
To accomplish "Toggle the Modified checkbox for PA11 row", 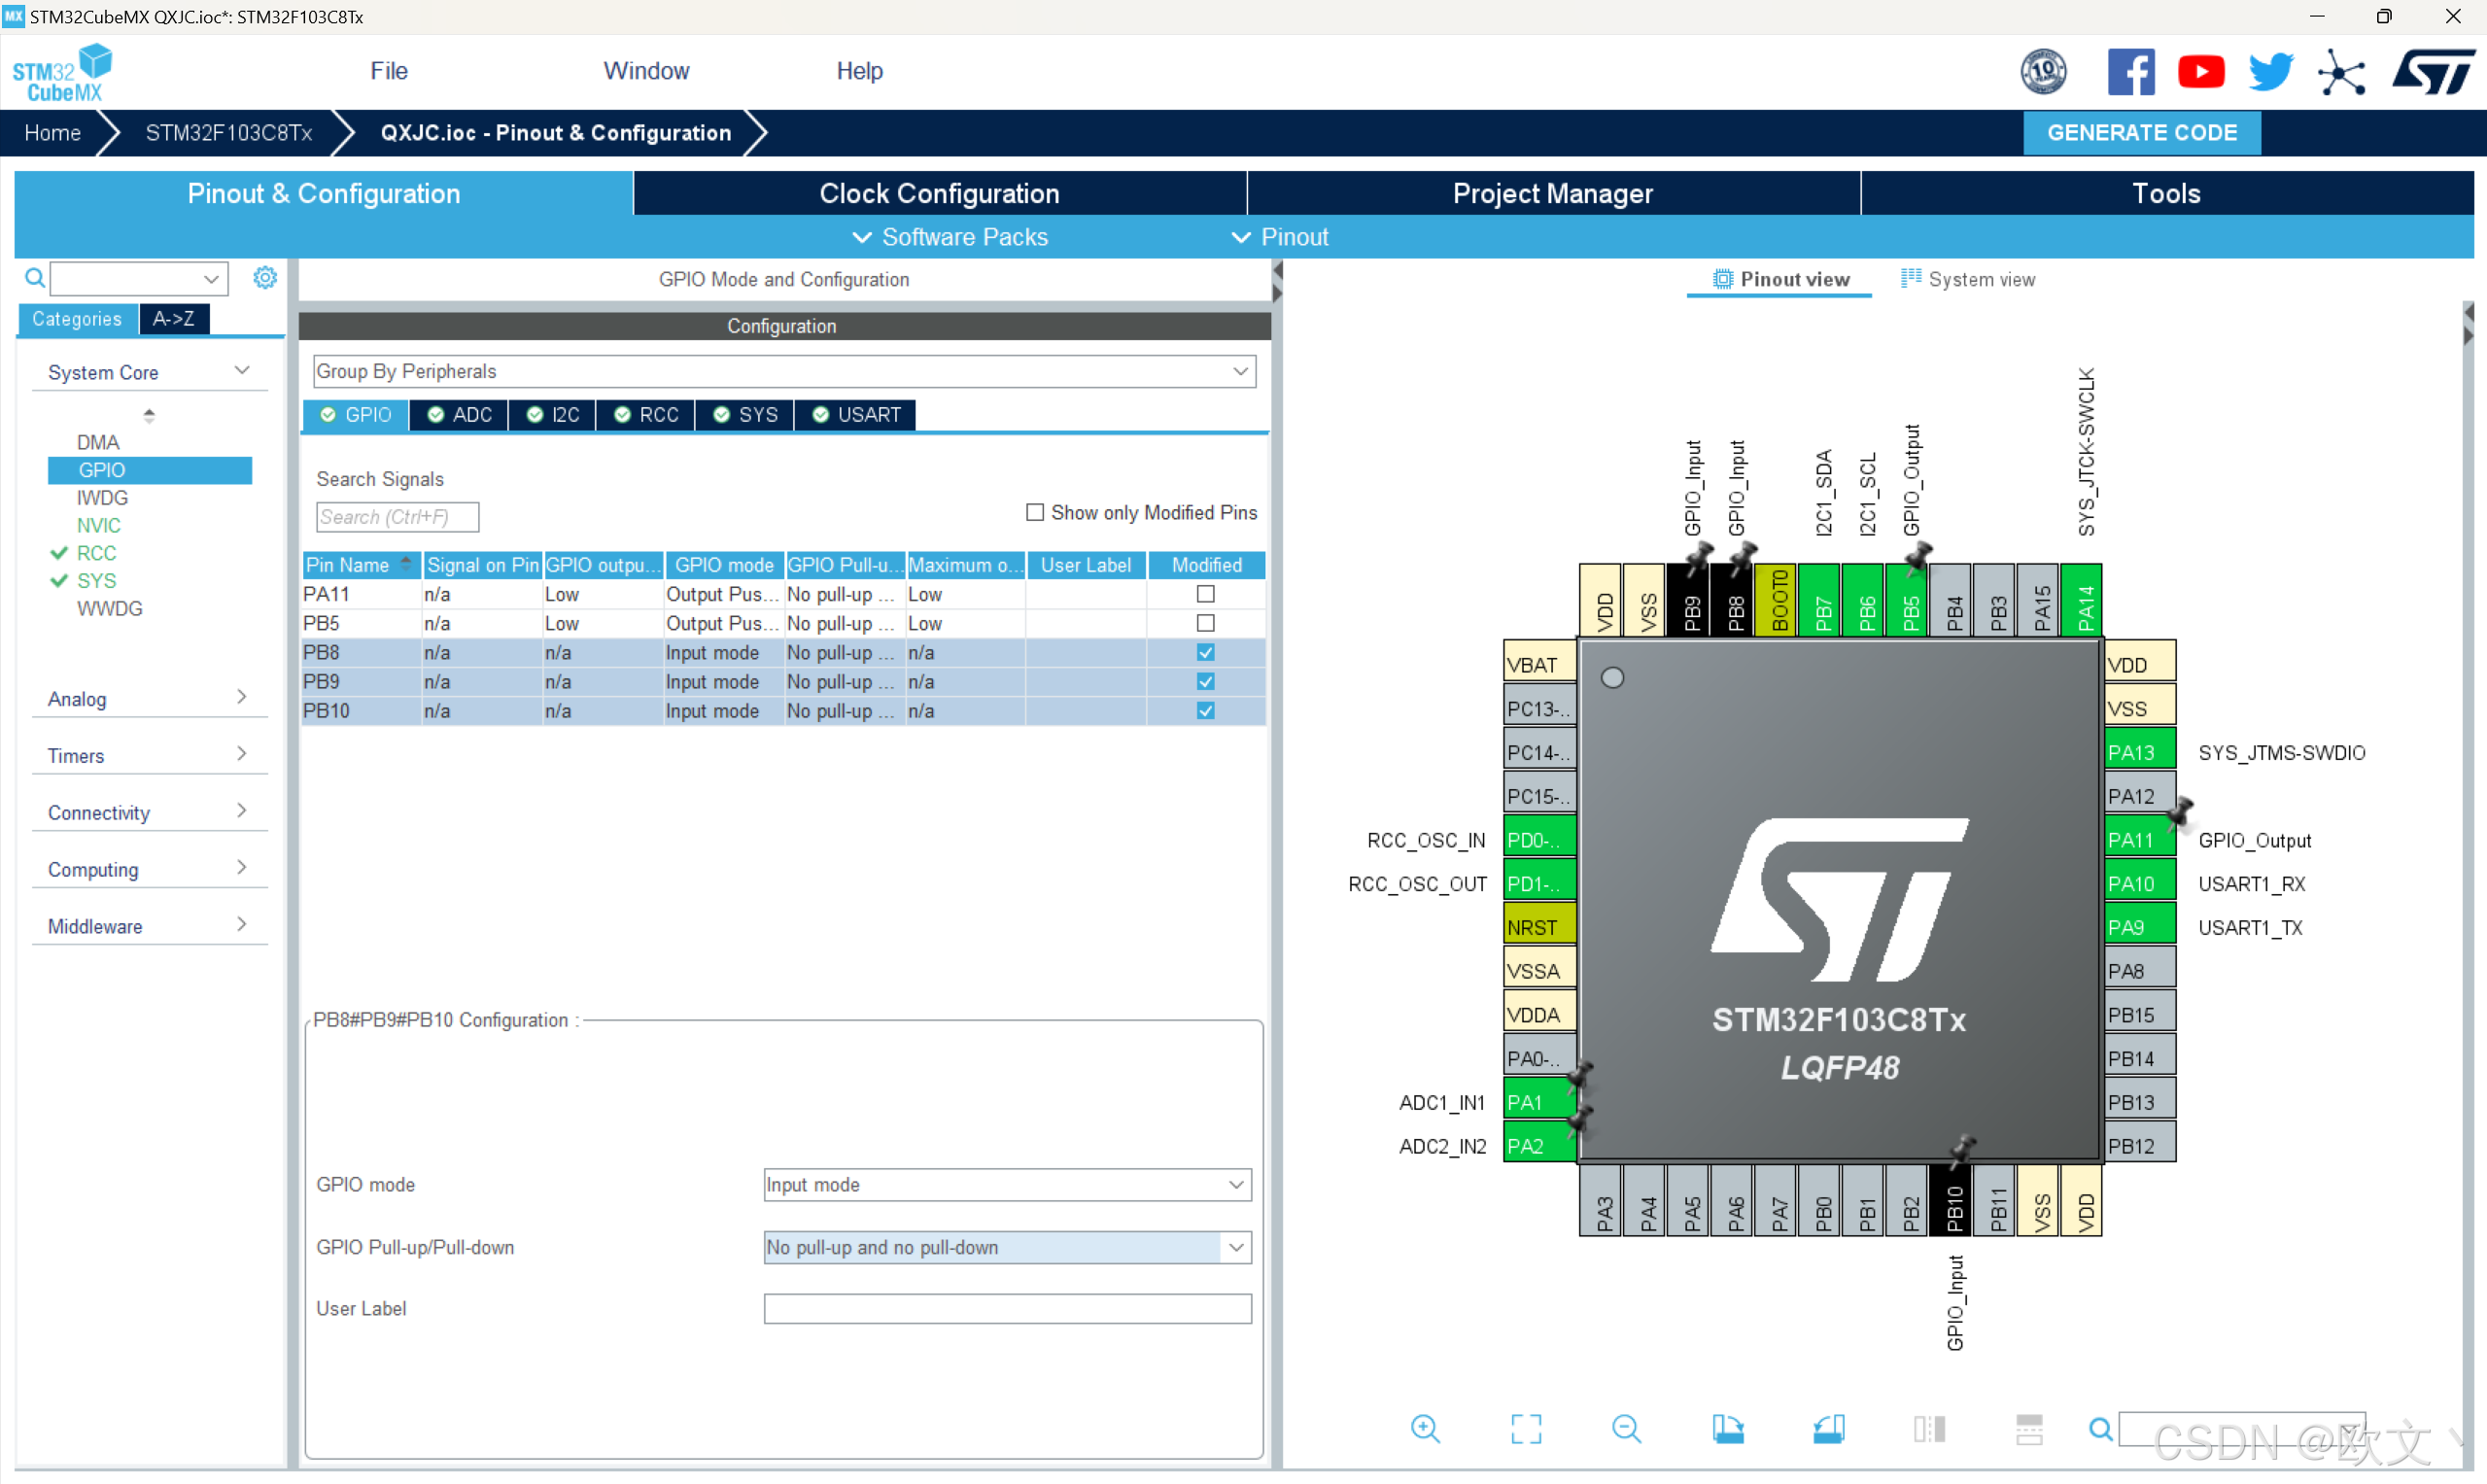I will click(x=1205, y=594).
